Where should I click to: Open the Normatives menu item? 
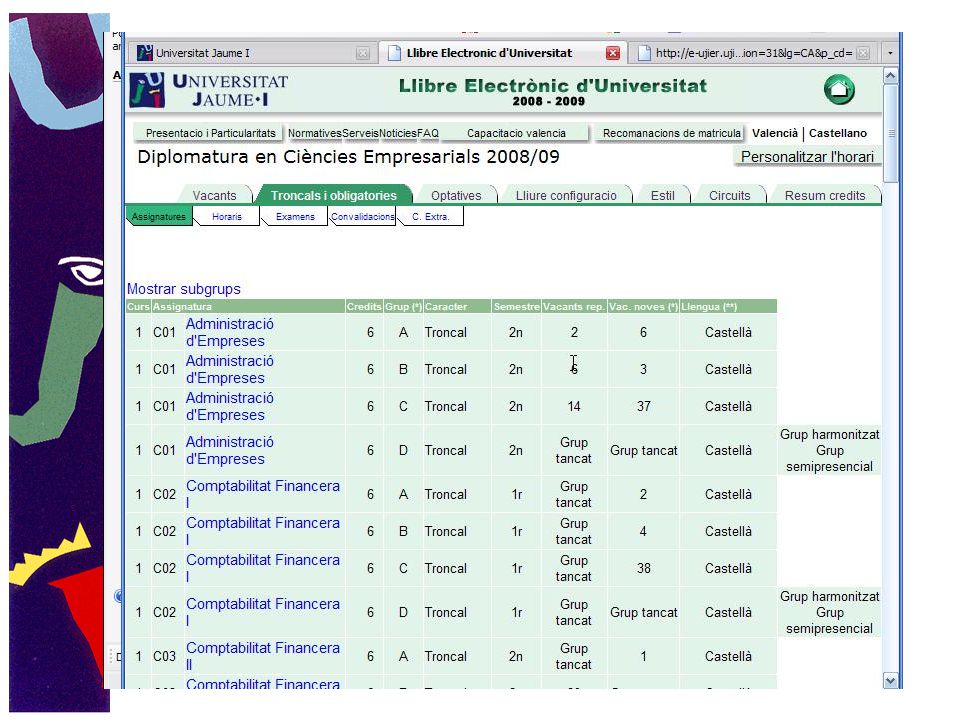tap(315, 133)
